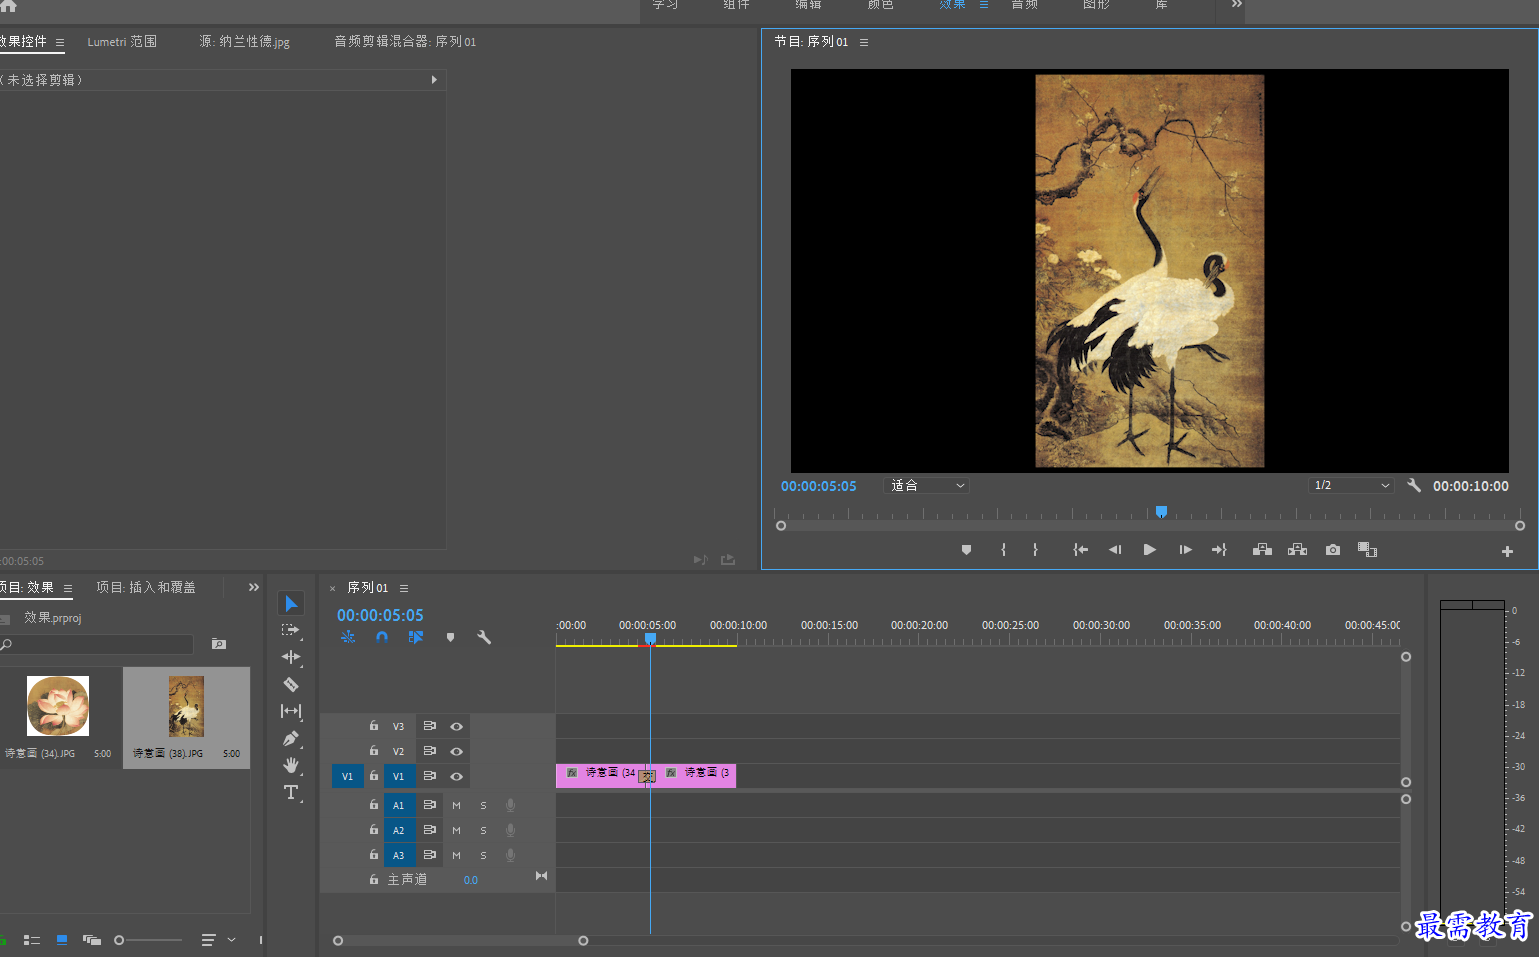Select the 效果控件 tab
Image resolution: width=1539 pixels, height=957 pixels.
coord(23,42)
